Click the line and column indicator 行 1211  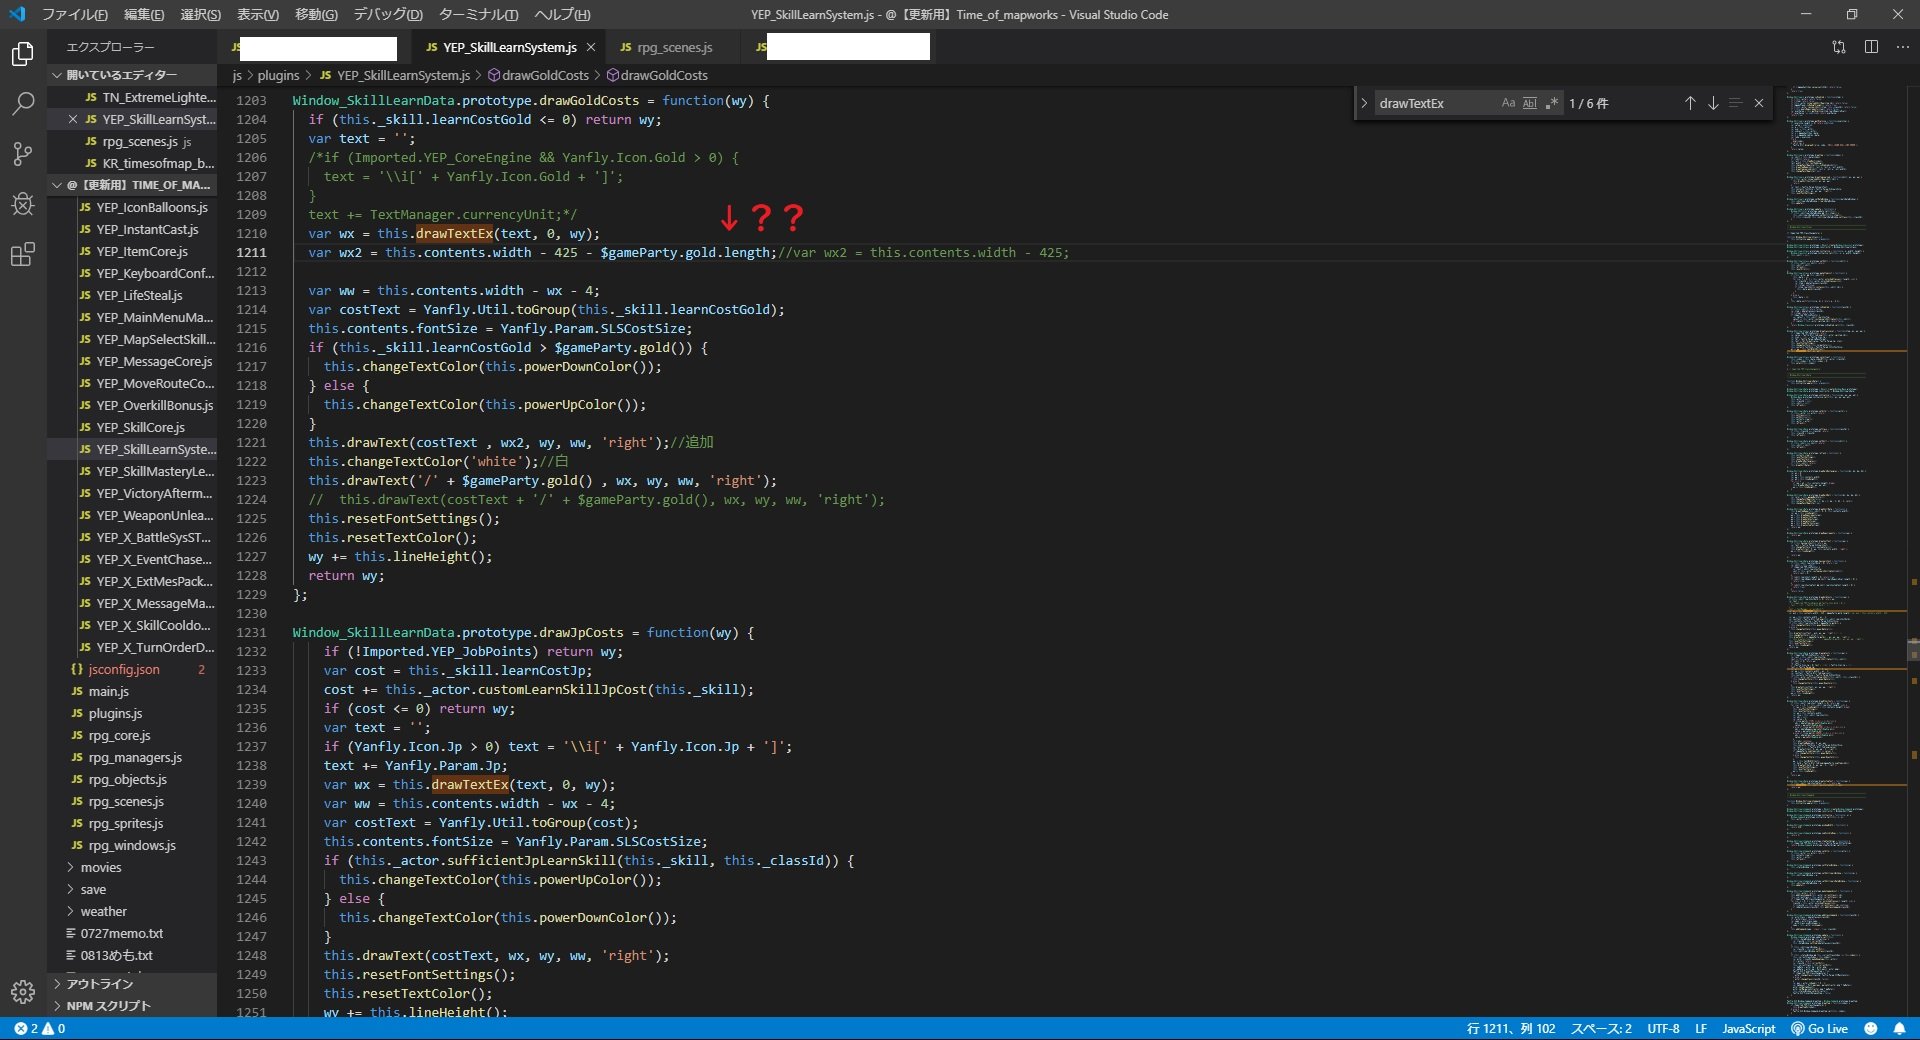(x=1510, y=1028)
